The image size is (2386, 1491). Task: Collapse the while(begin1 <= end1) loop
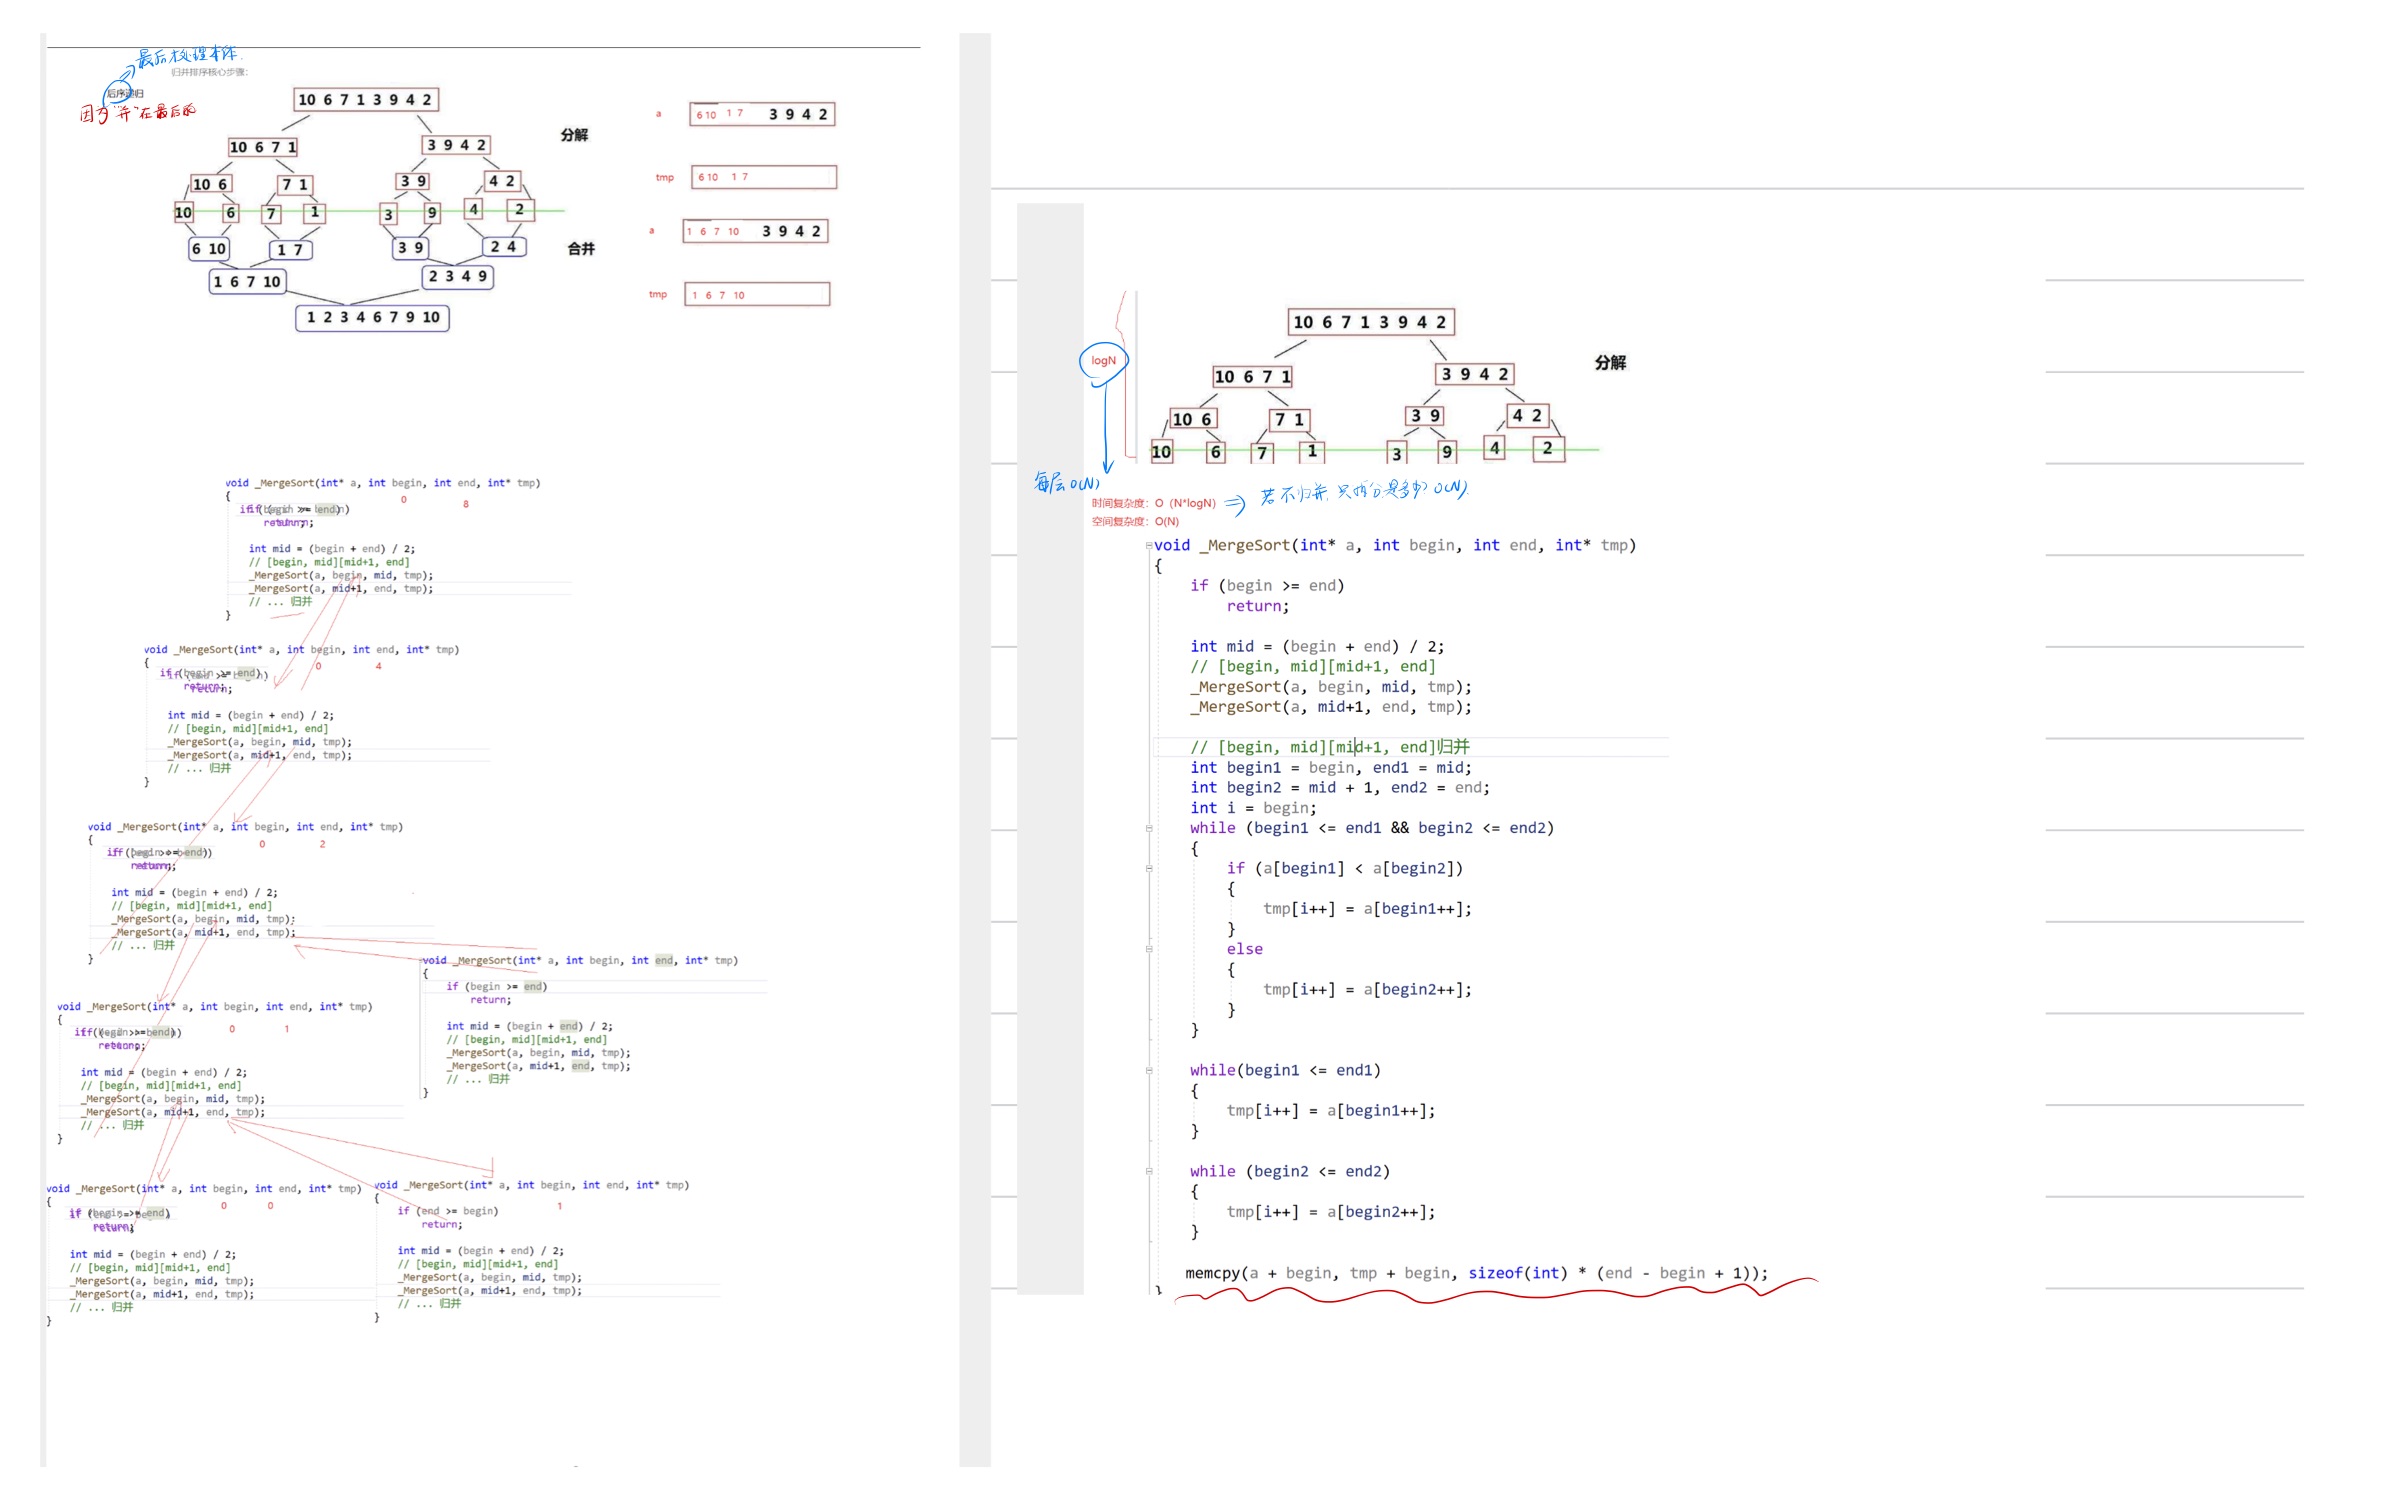[x=1149, y=1071]
